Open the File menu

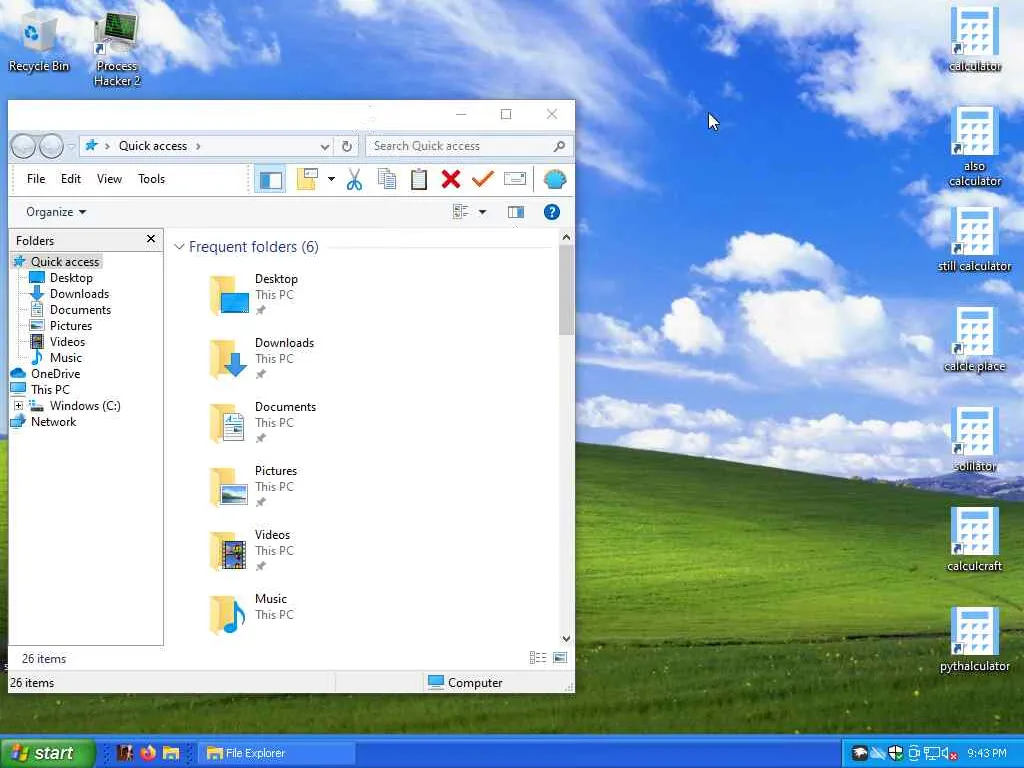36,179
